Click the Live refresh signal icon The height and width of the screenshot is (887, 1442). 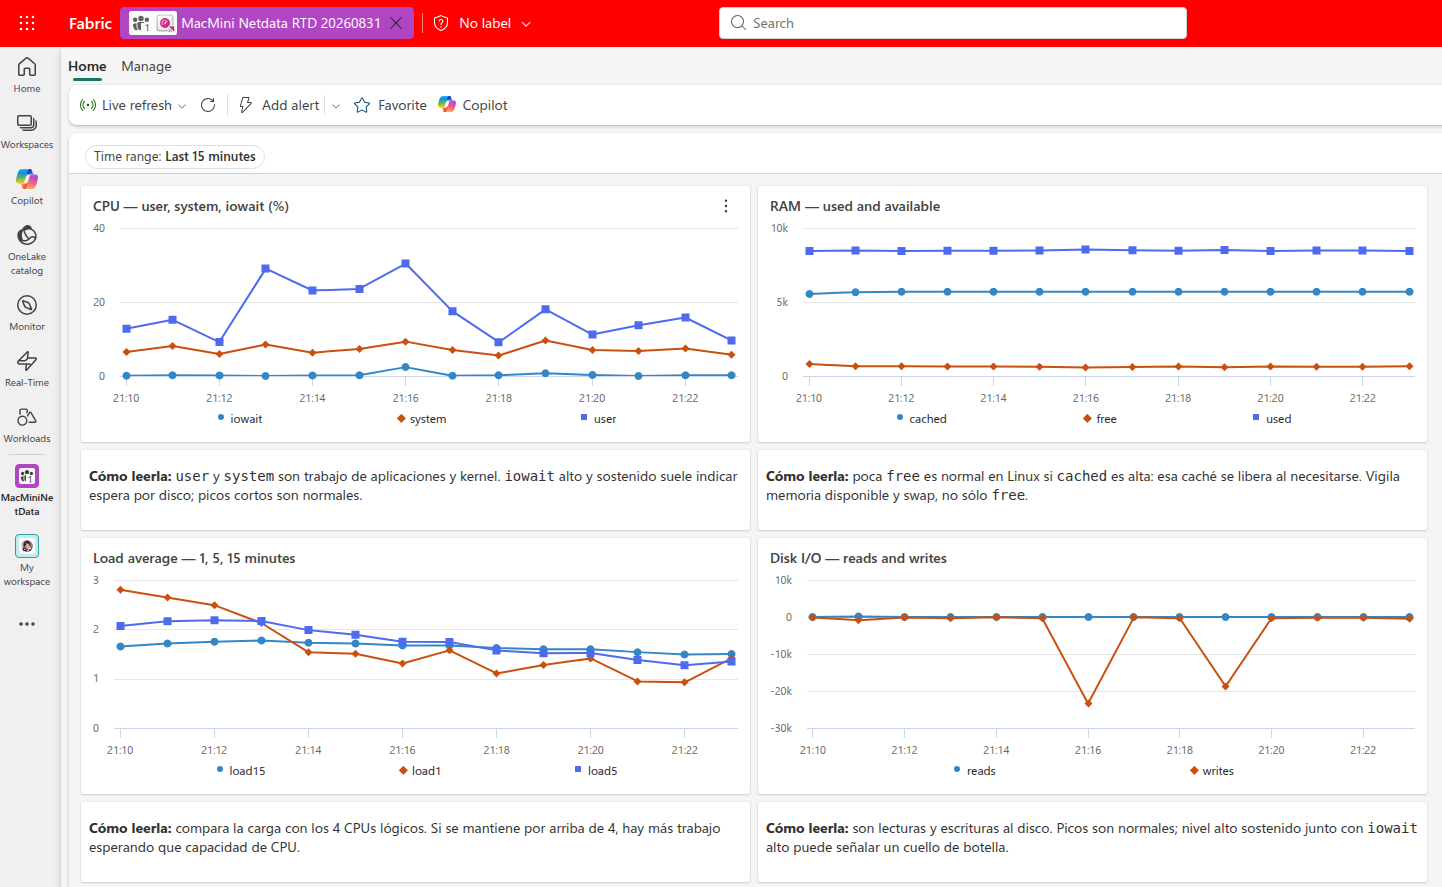88,105
